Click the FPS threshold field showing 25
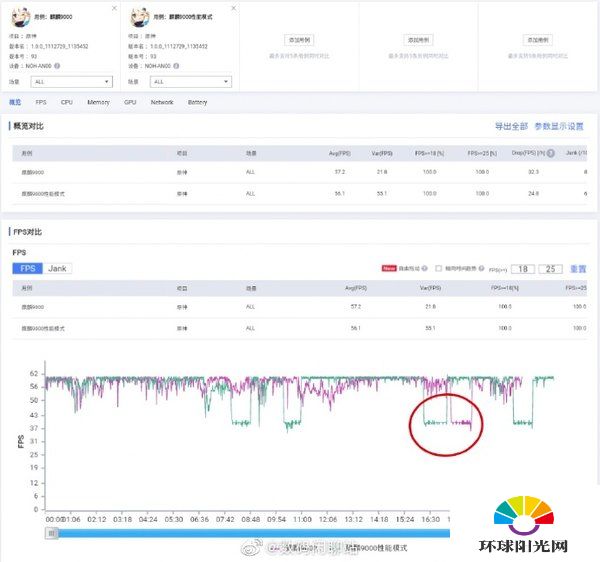 click(550, 269)
